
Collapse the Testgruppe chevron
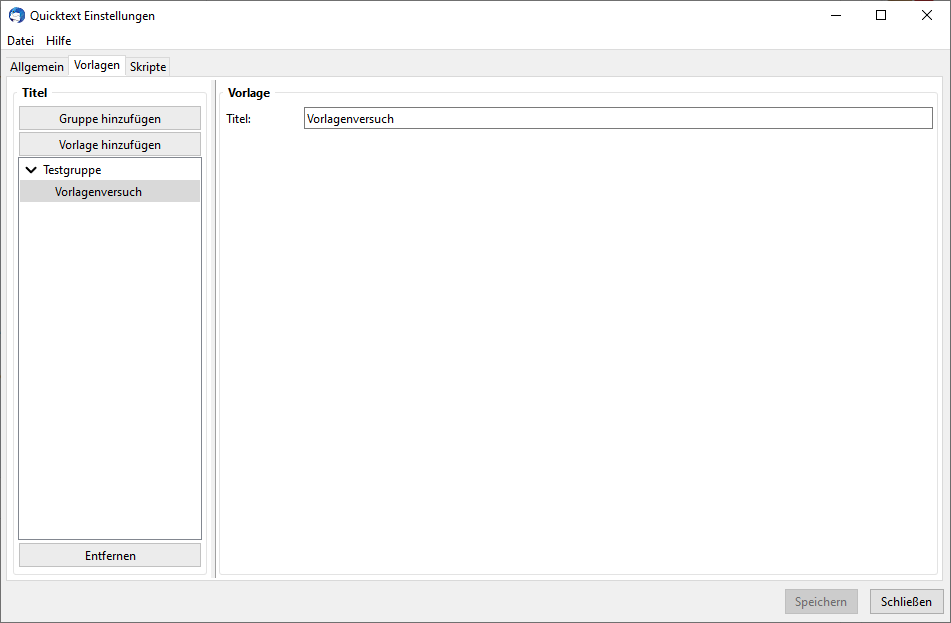(x=32, y=170)
